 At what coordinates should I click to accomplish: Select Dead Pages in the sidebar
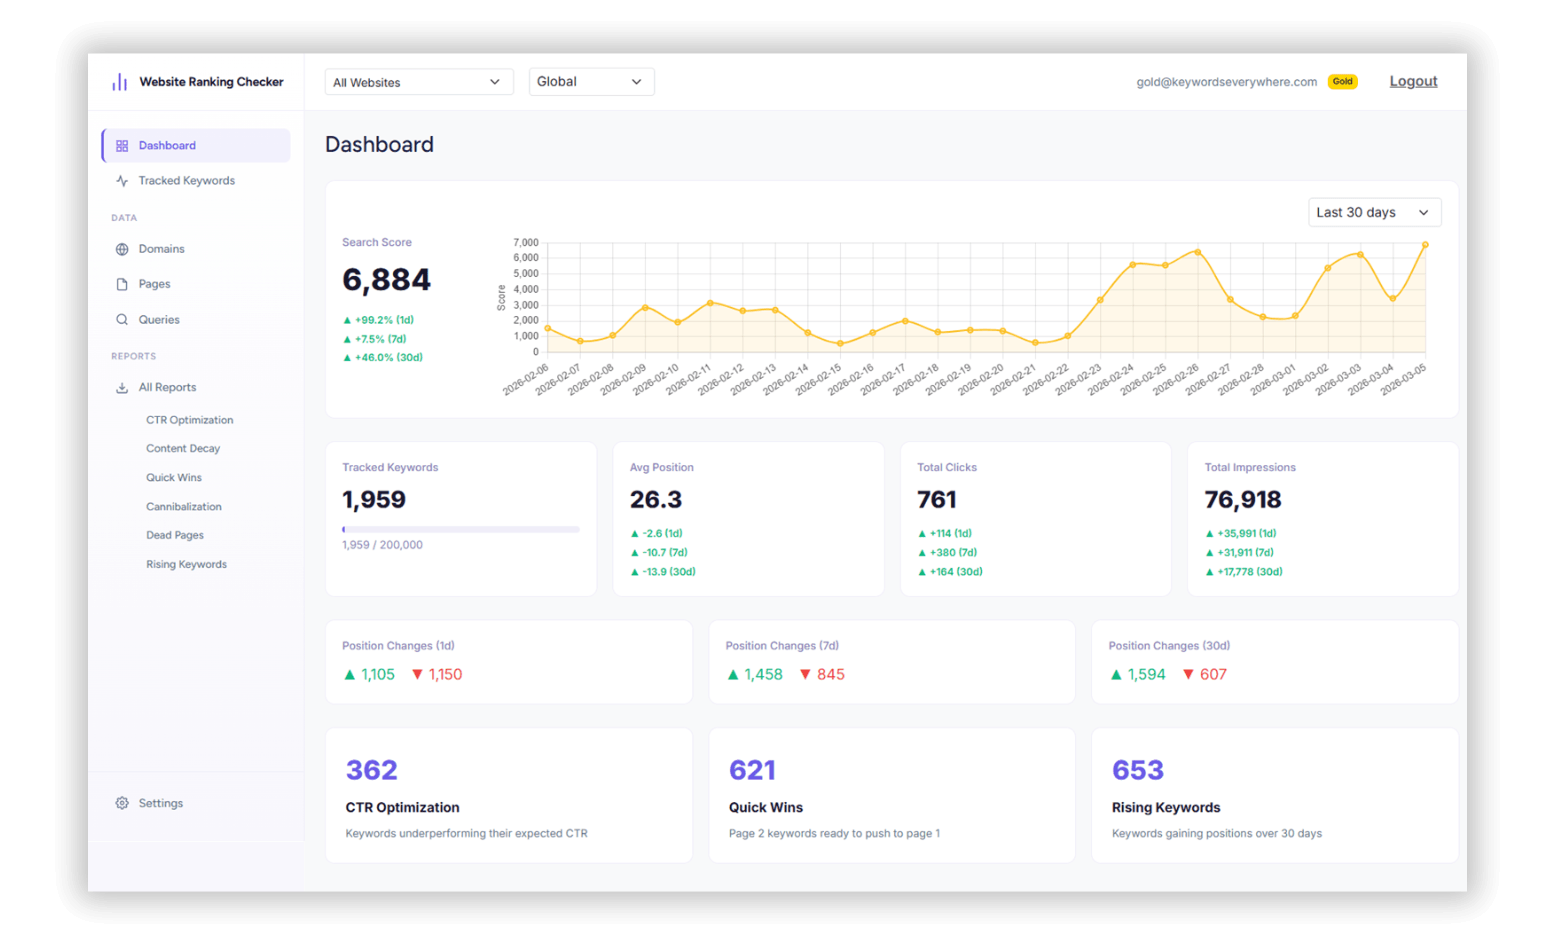tap(174, 535)
